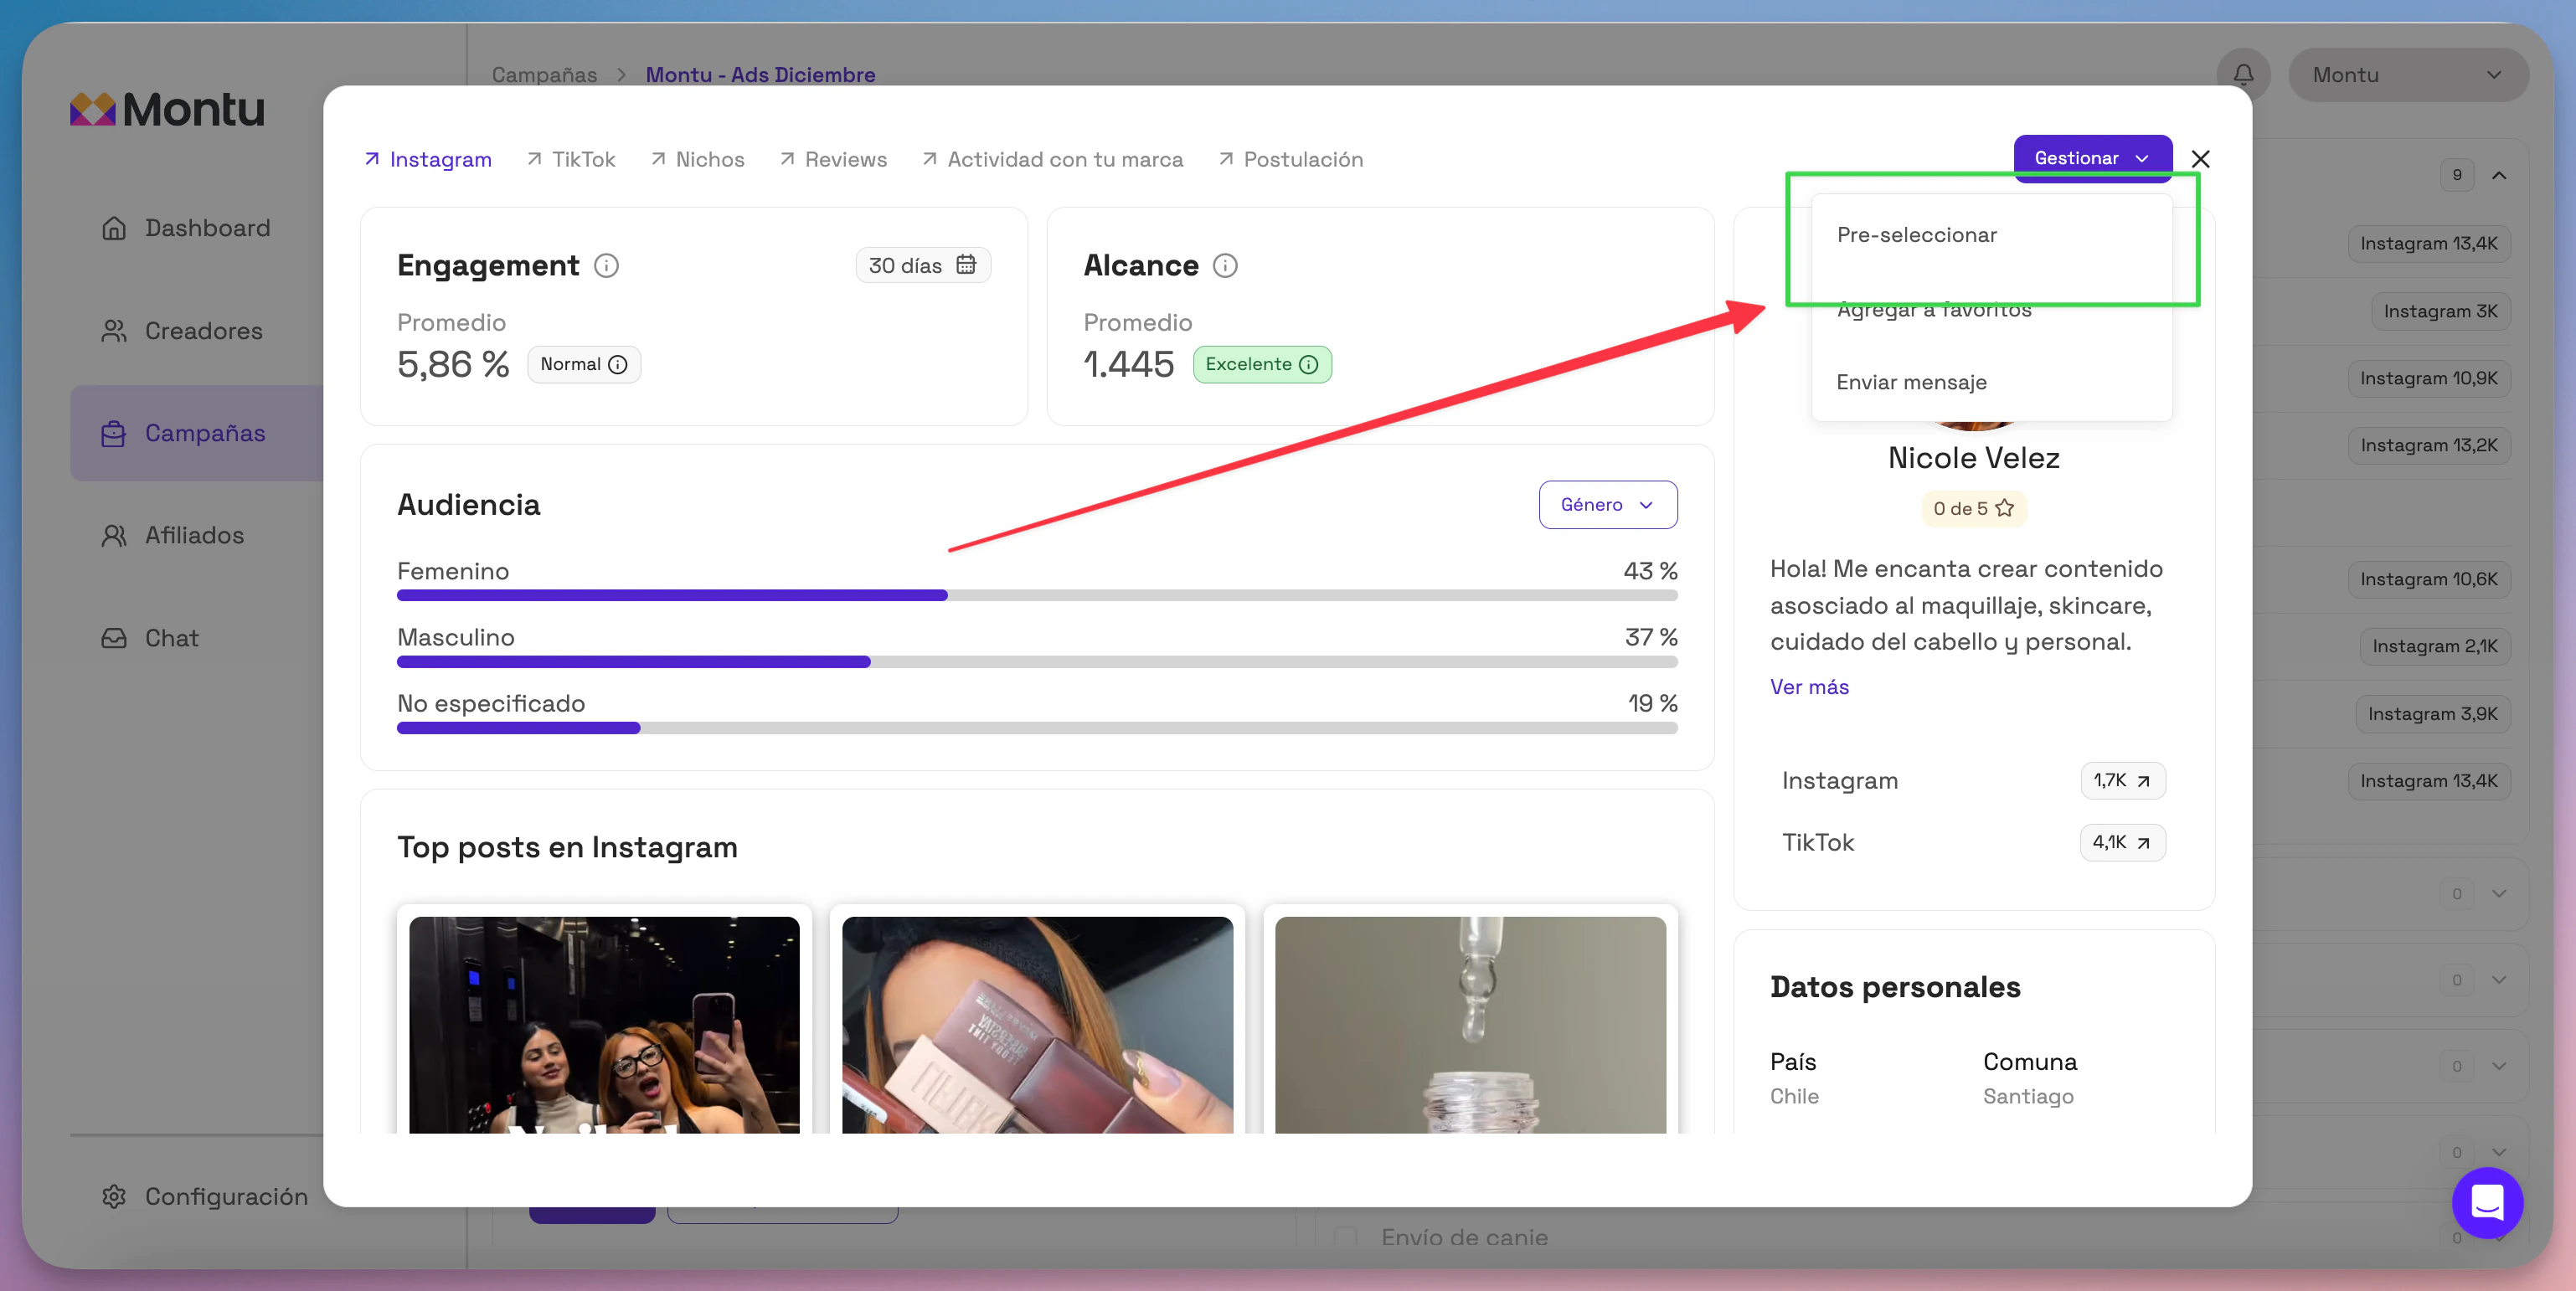Image resolution: width=2576 pixels, height=1291 pixels.
Task: Open the Creadores sidebar section
Action: 182,331
